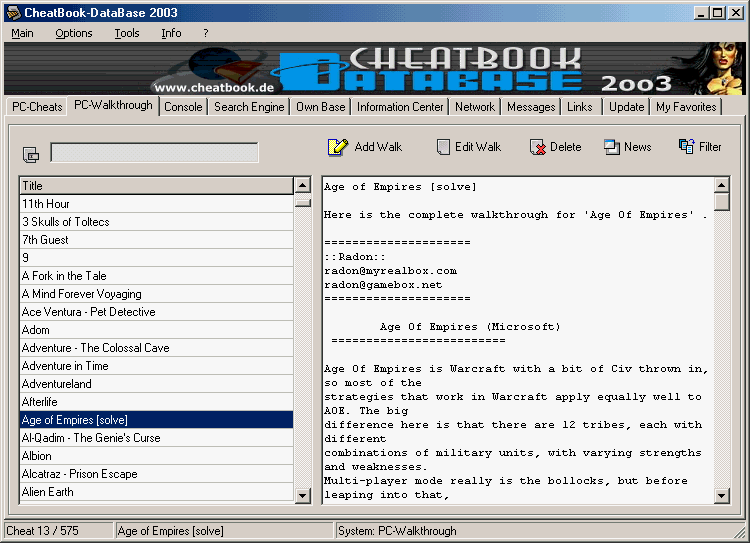Click the title list scrollbar thumb
The image size is (750, 543).
tap(302, 201)
